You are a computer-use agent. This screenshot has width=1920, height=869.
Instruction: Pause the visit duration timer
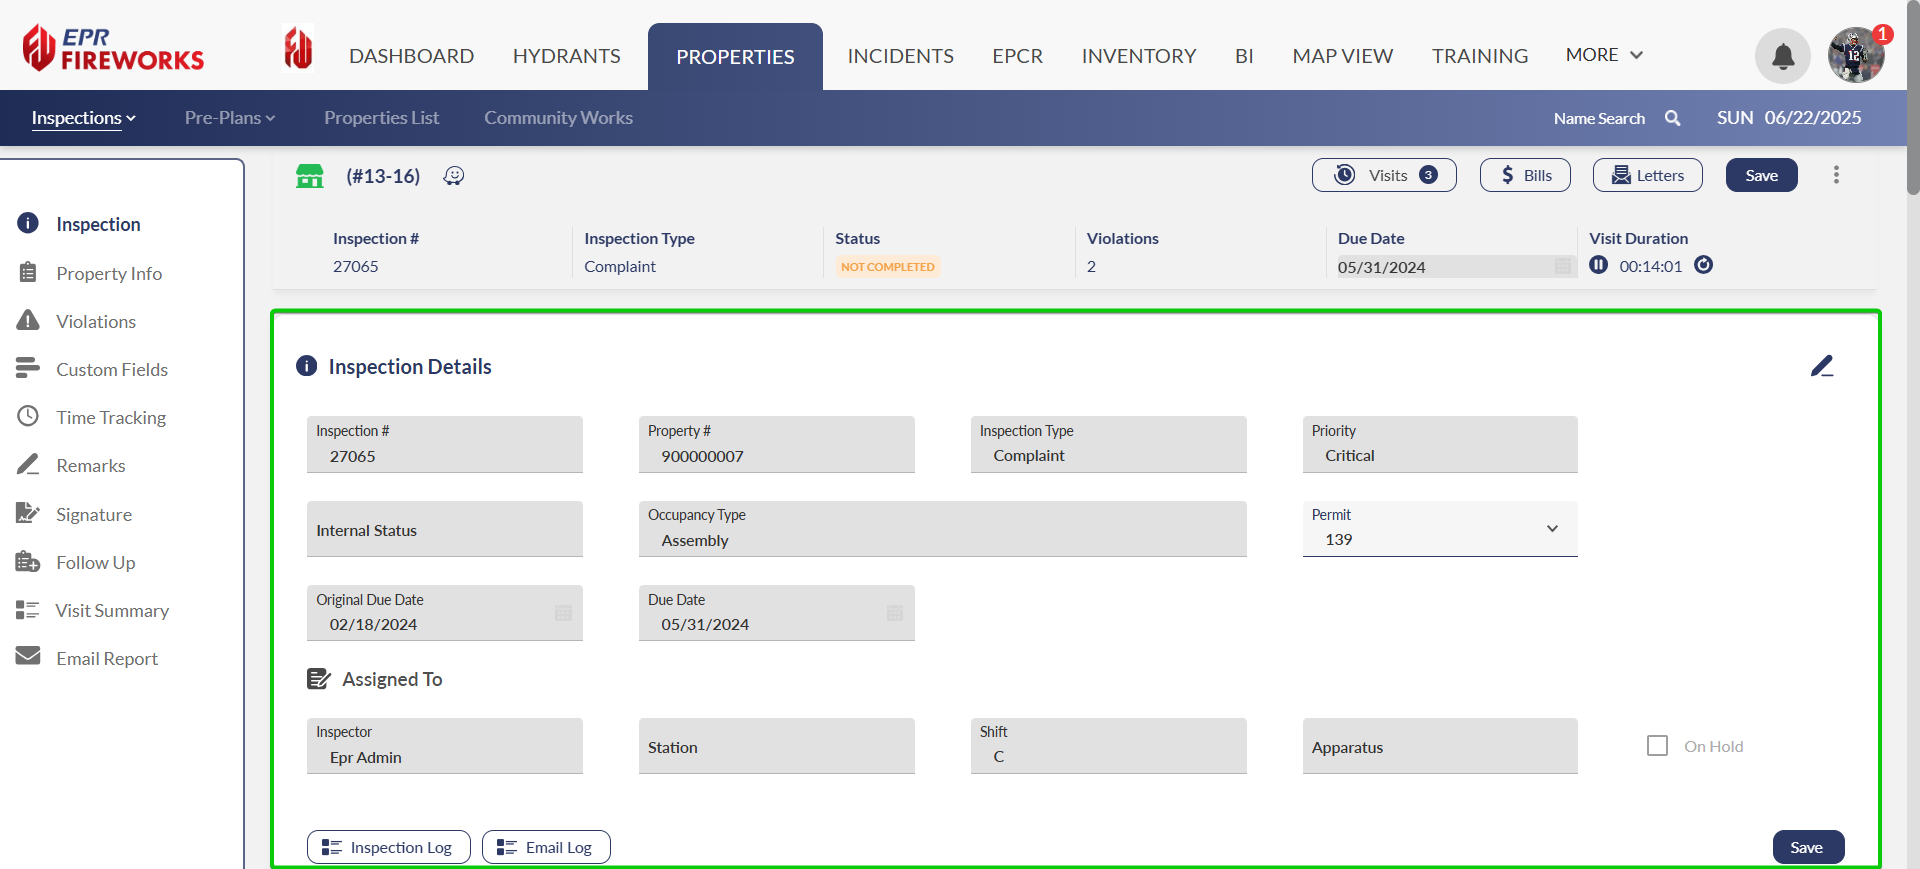1599,265
